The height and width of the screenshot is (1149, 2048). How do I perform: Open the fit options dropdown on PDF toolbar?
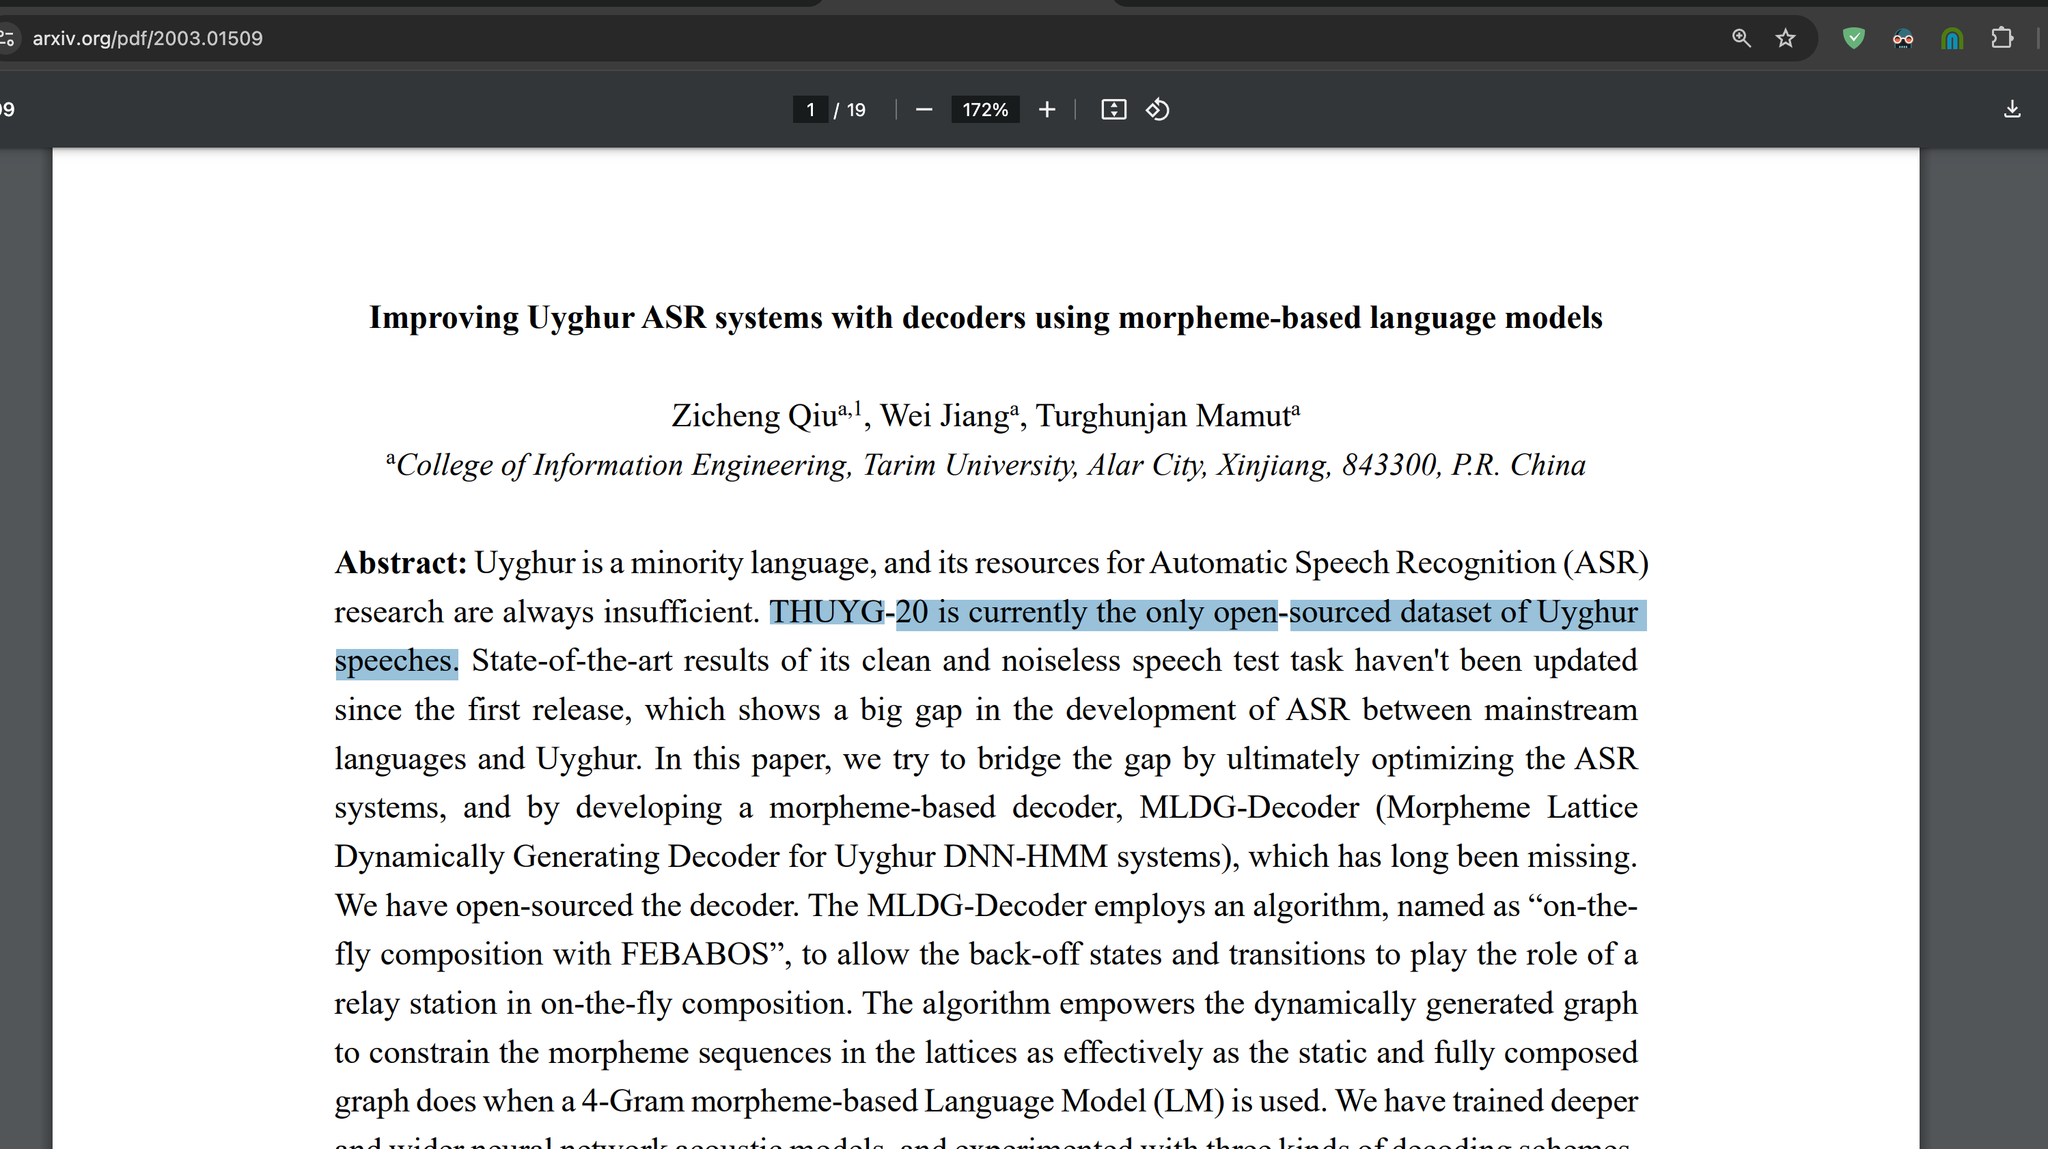click(1113, 109)
